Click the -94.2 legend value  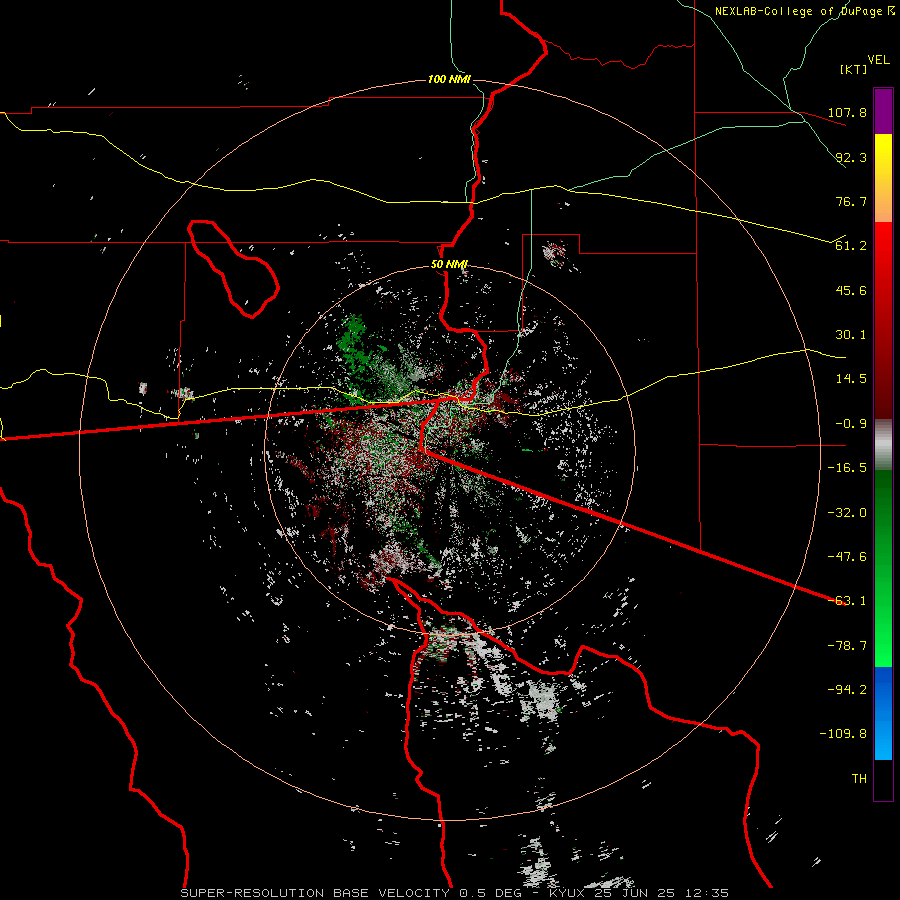[847, 690]
